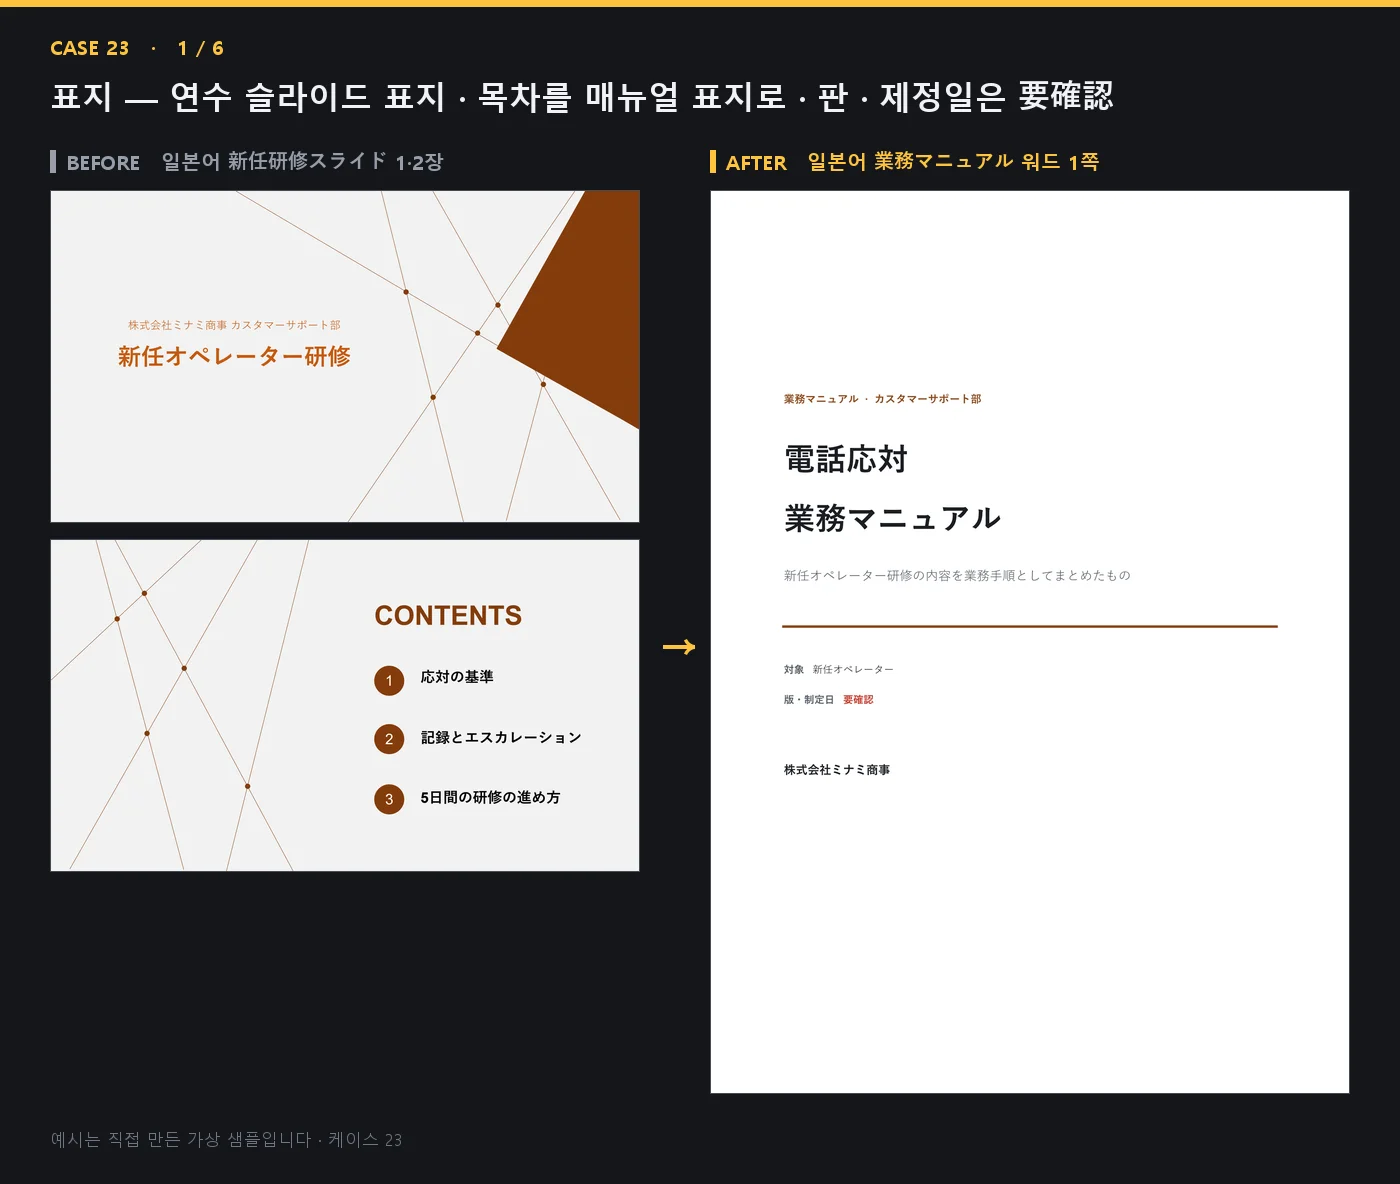1400x1184 pixels.
Task: Click the caption "일본어 新任研修スライド 1·2장"
Action: point(303,161)
